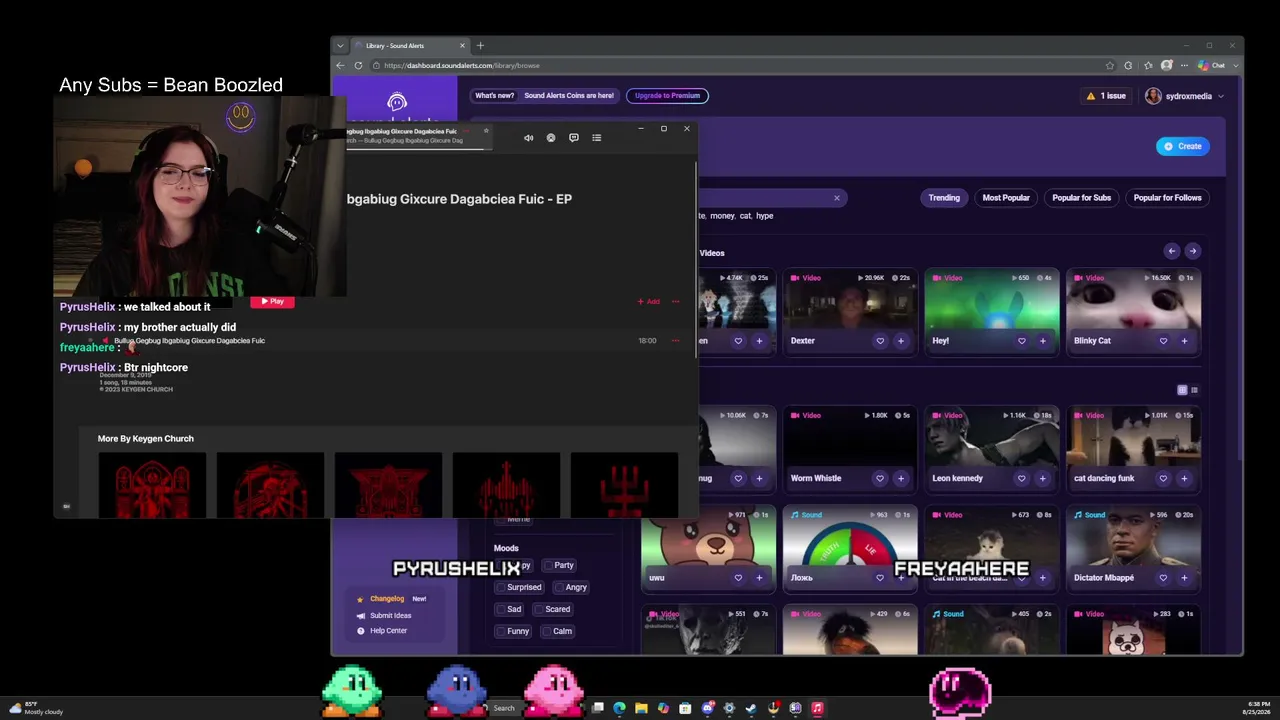Open Steam from the taskbar
The width and height of the screenshot is (1280, 720).
click(751, 708)
